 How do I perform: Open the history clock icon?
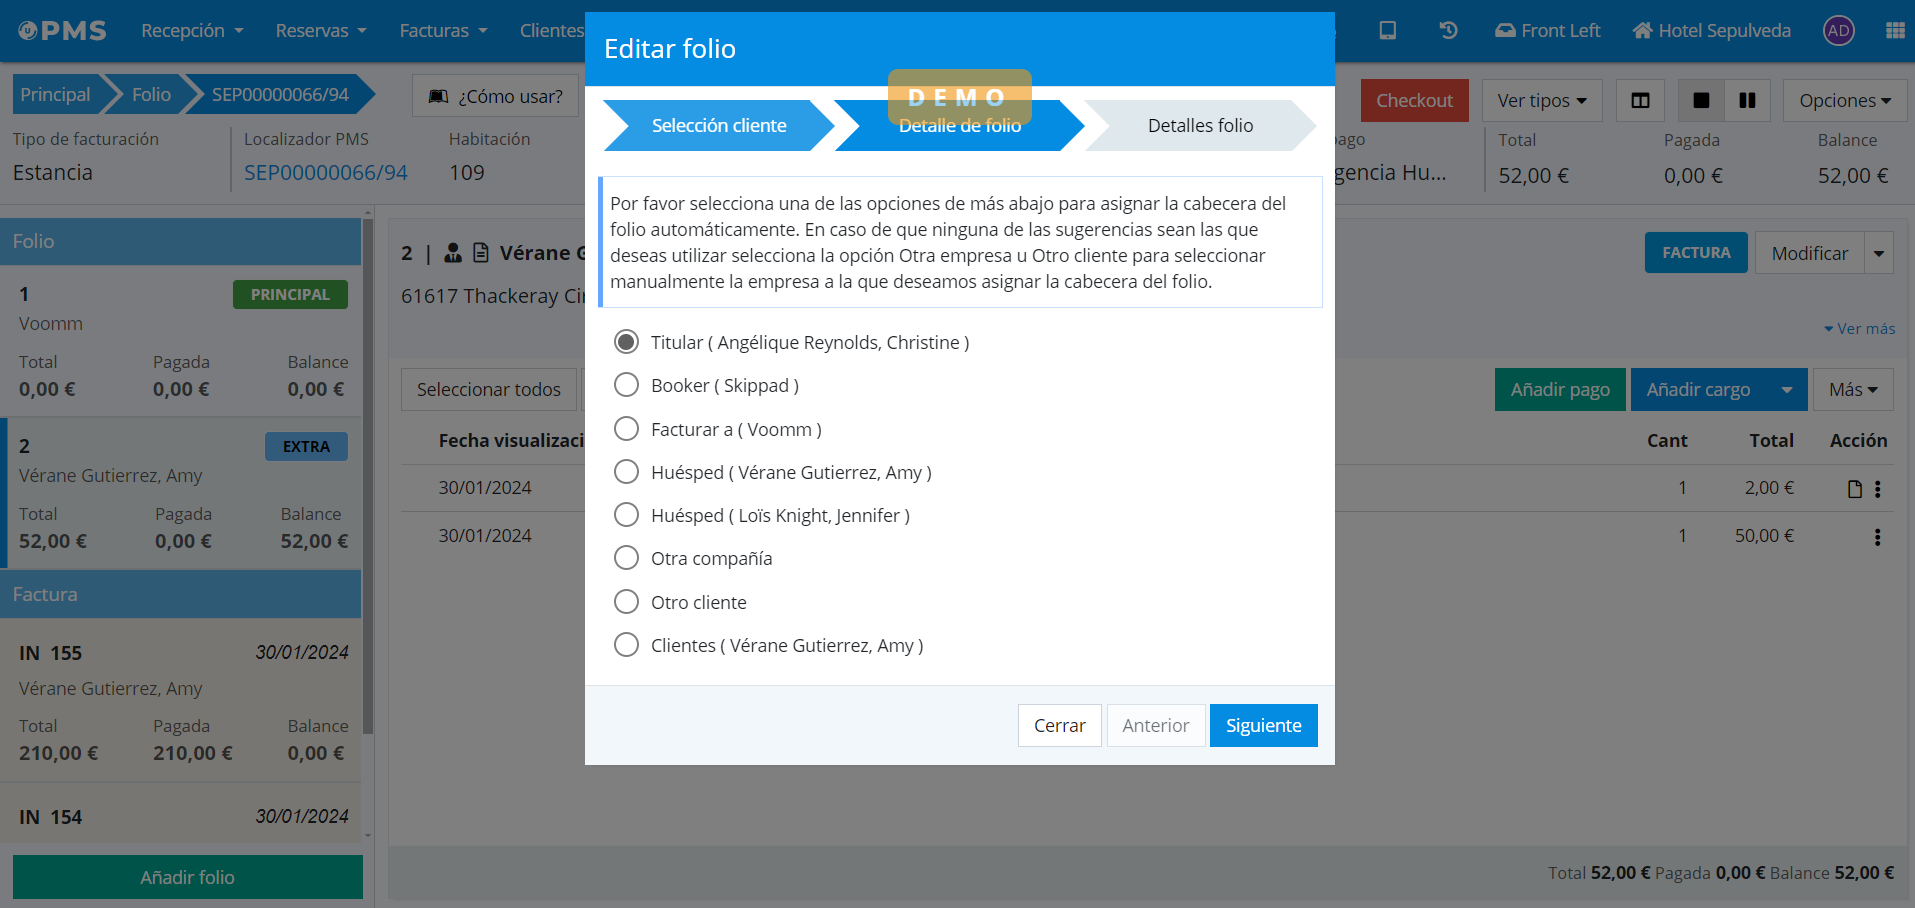1448,30
